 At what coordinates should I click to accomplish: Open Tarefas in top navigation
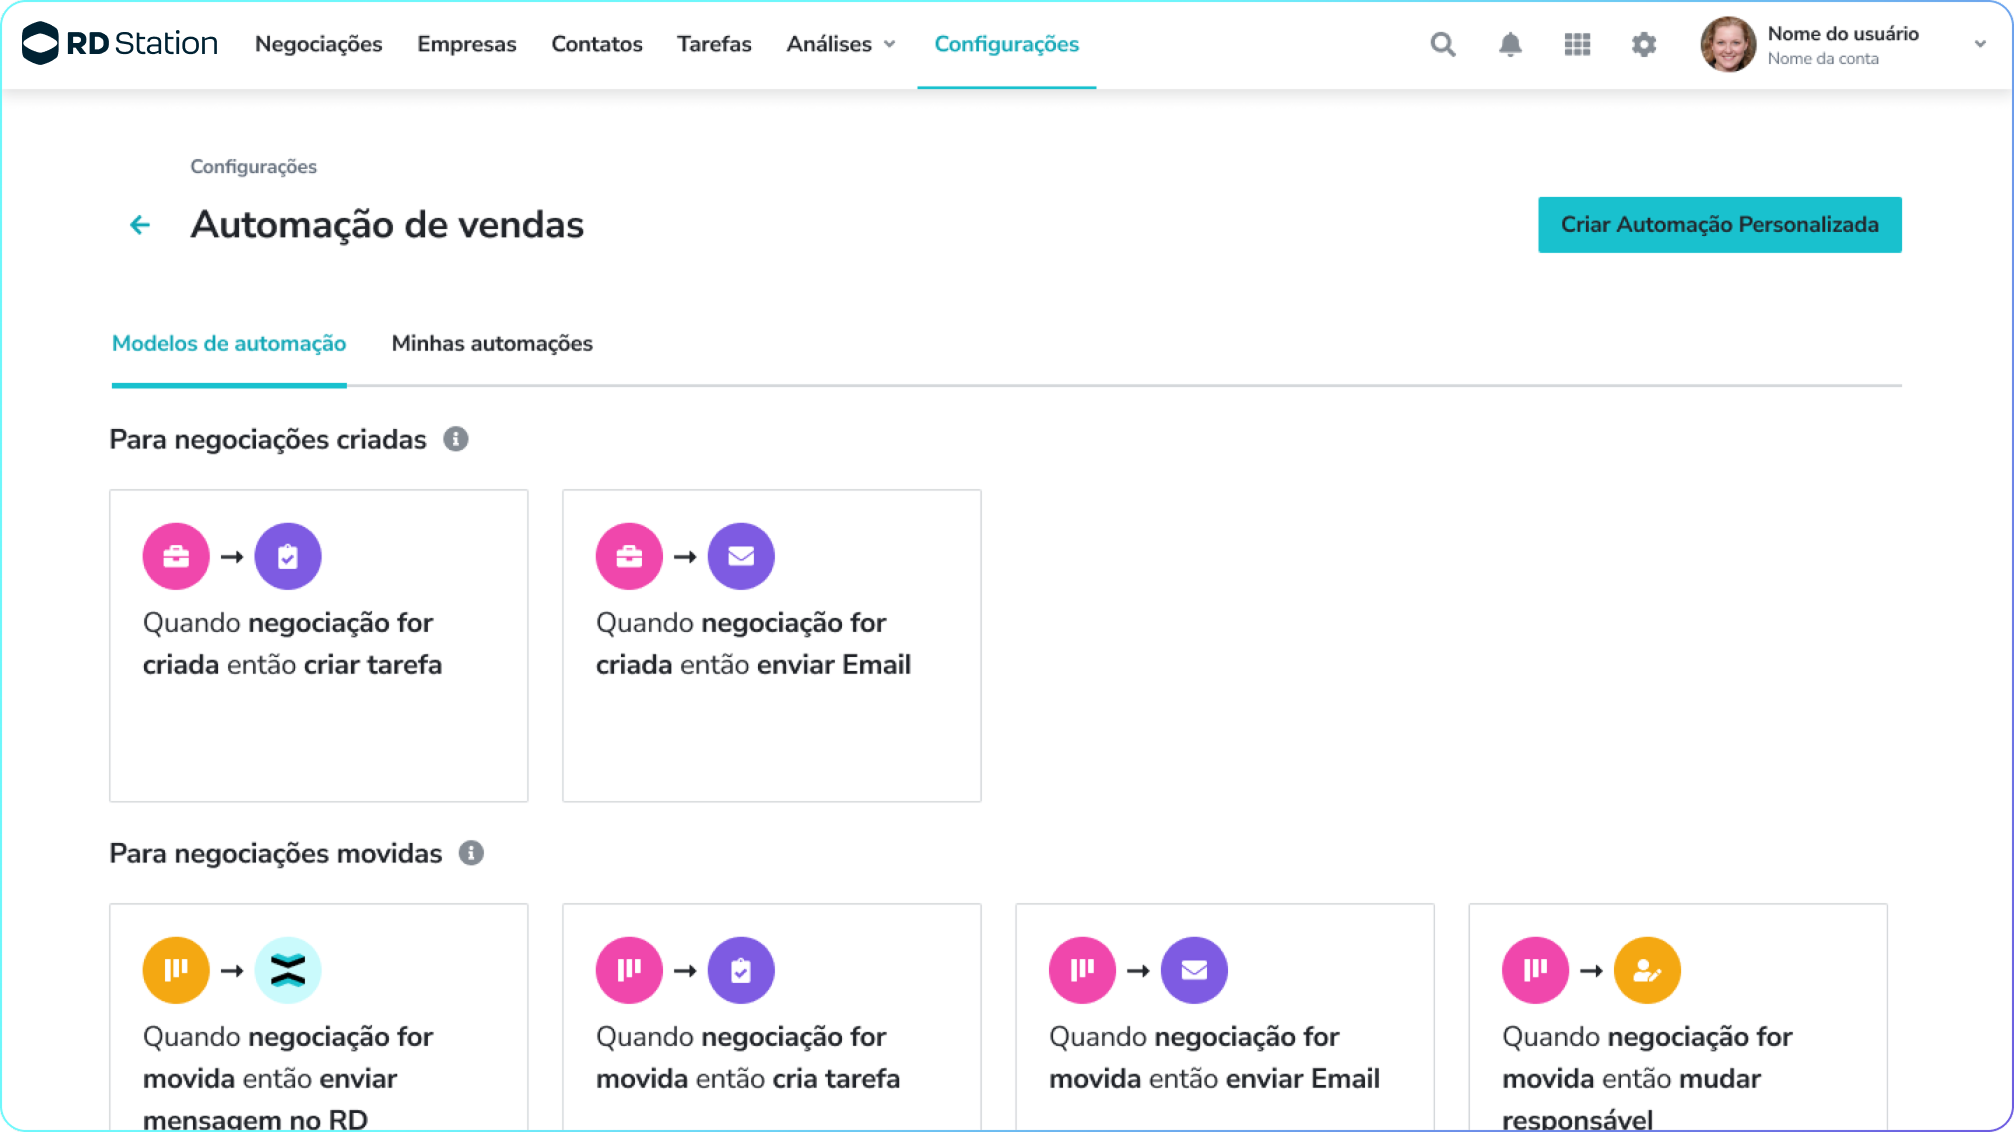click(714, 44)
